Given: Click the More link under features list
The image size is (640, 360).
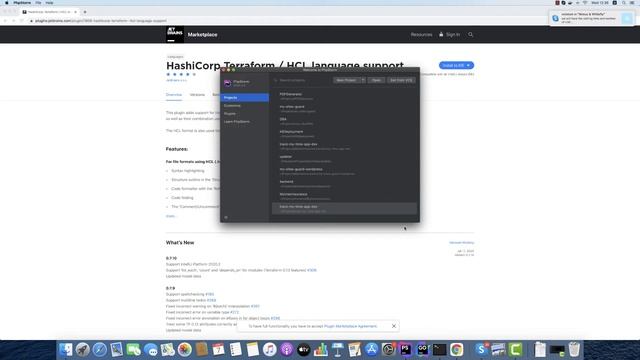Looking at the screenshot, I should click(170, 216).
